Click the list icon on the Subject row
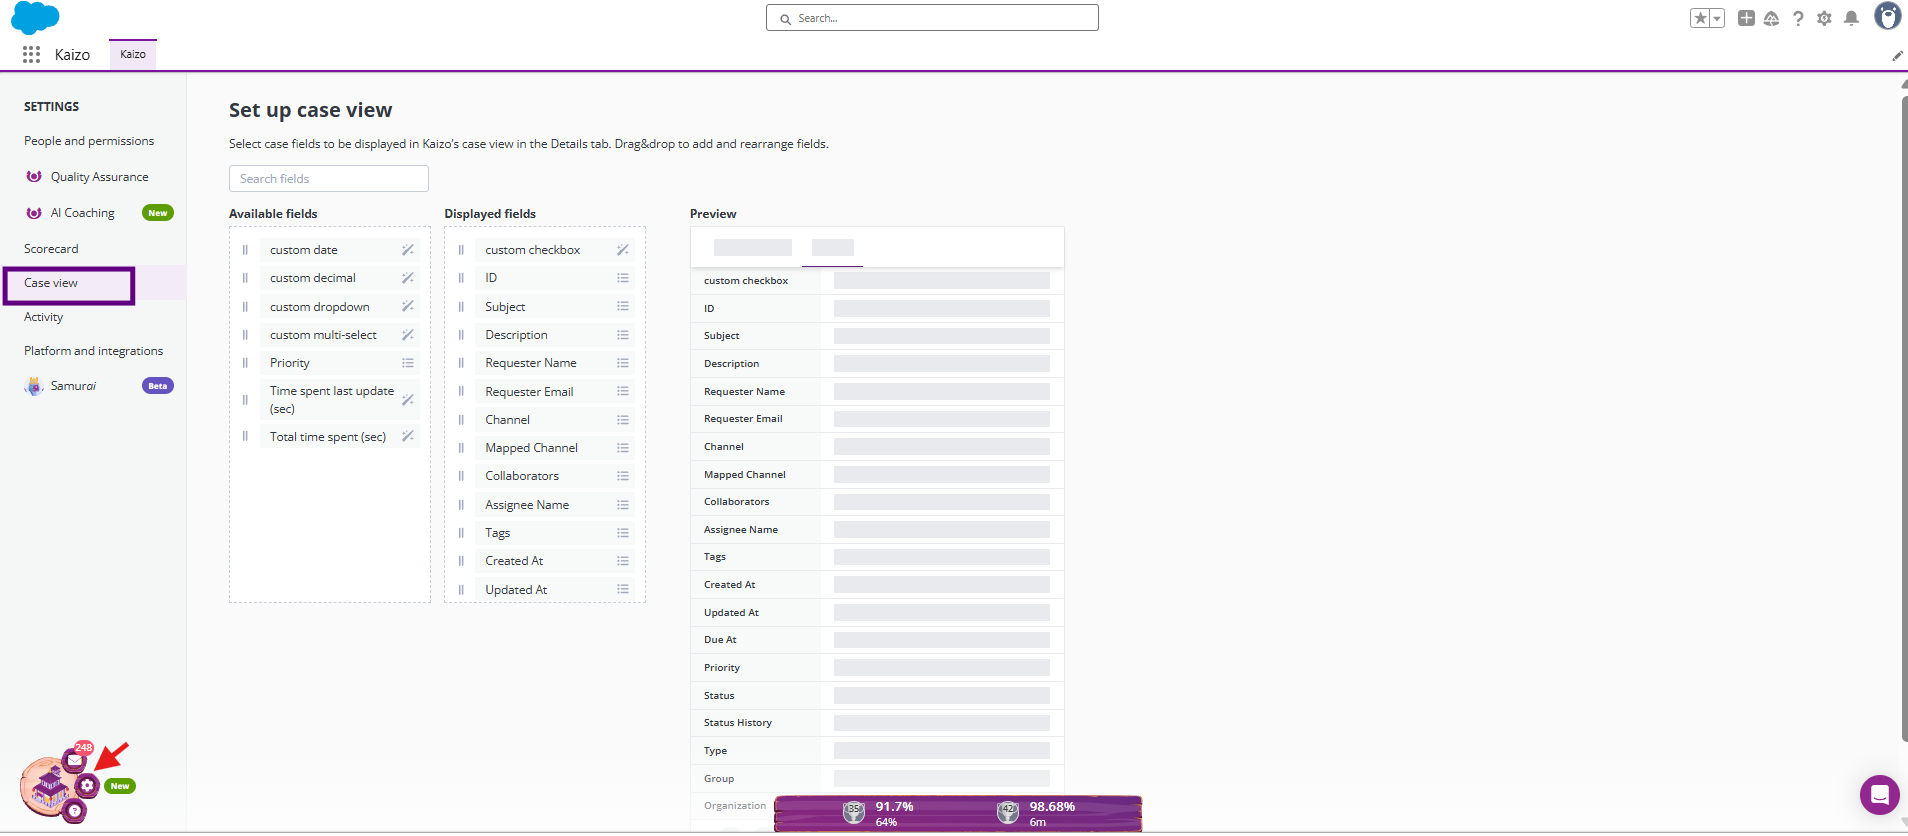Screen dimensions: 1908x836 tap(623, 306)
